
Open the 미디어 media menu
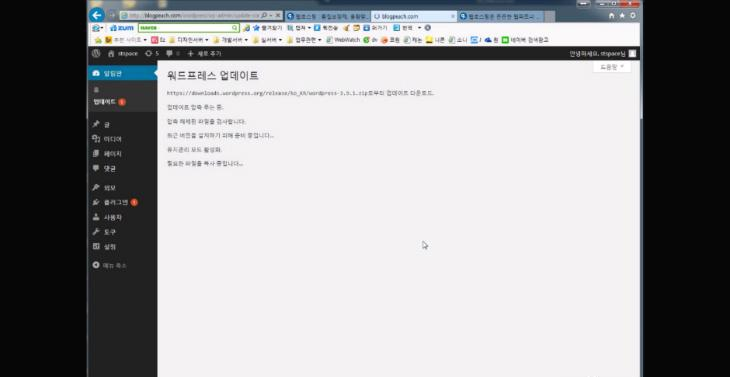tap(122, 139)
